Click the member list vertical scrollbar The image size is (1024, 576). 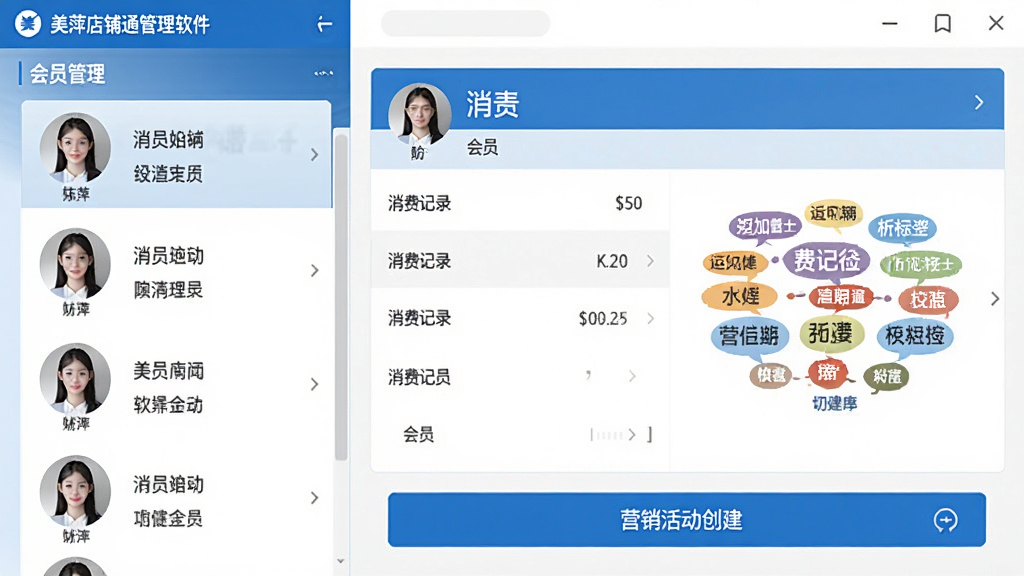pos(341,297)
